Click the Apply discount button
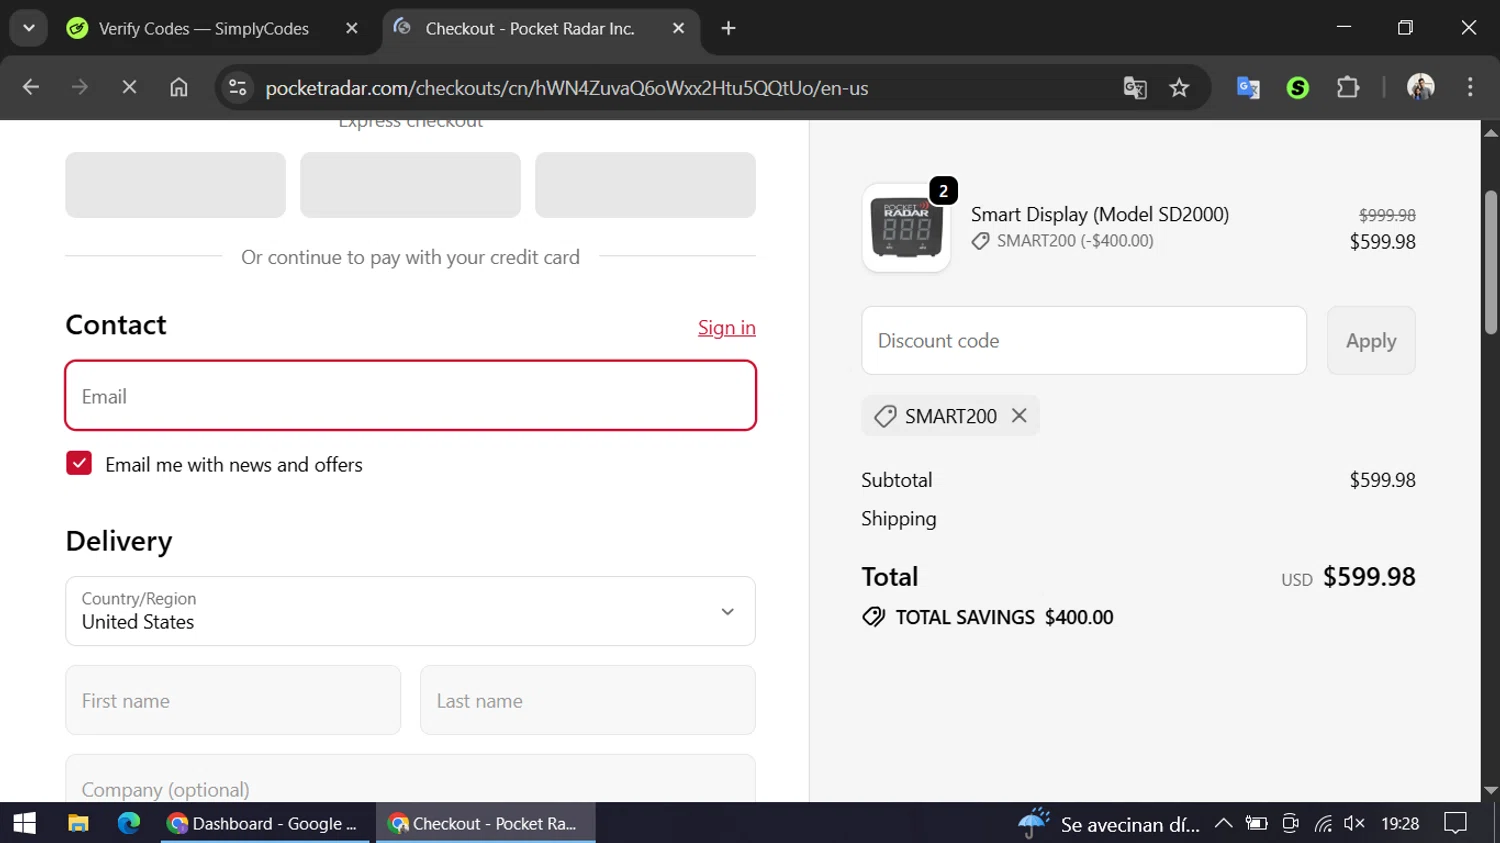 (1371, 341)
